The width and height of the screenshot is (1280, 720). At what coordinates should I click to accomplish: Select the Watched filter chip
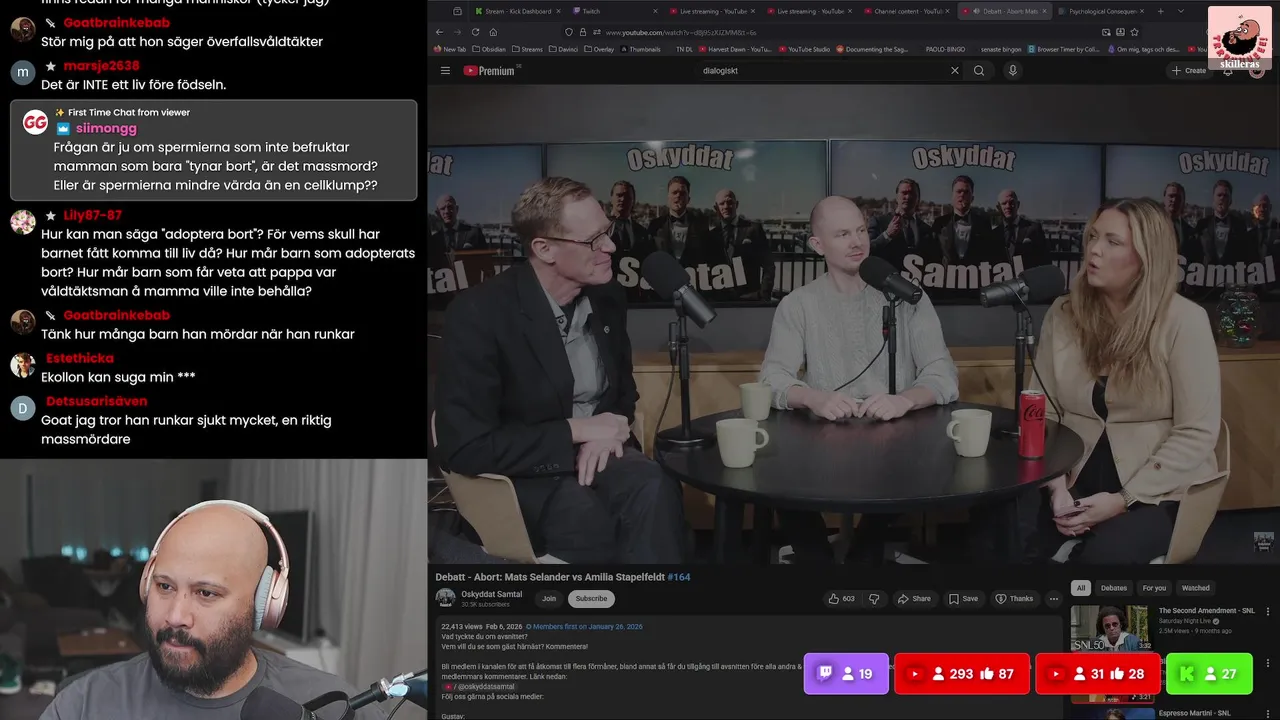click(1195, 588)
